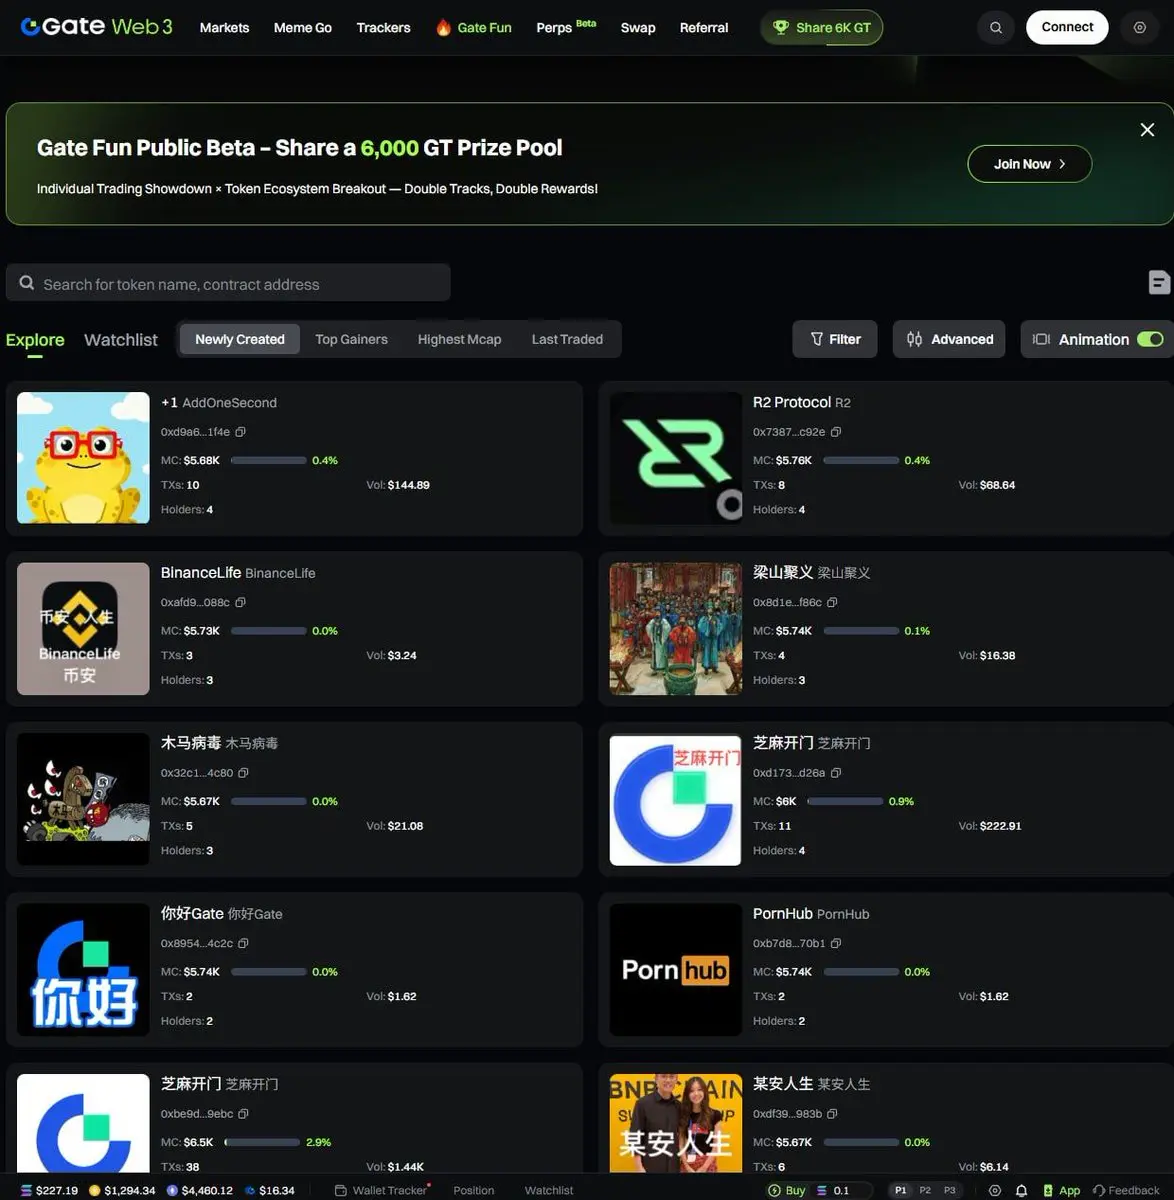Copy the AddOneSecond contract address
The width and height of the screenshot is (1174, 1200).
pos(241,432)
